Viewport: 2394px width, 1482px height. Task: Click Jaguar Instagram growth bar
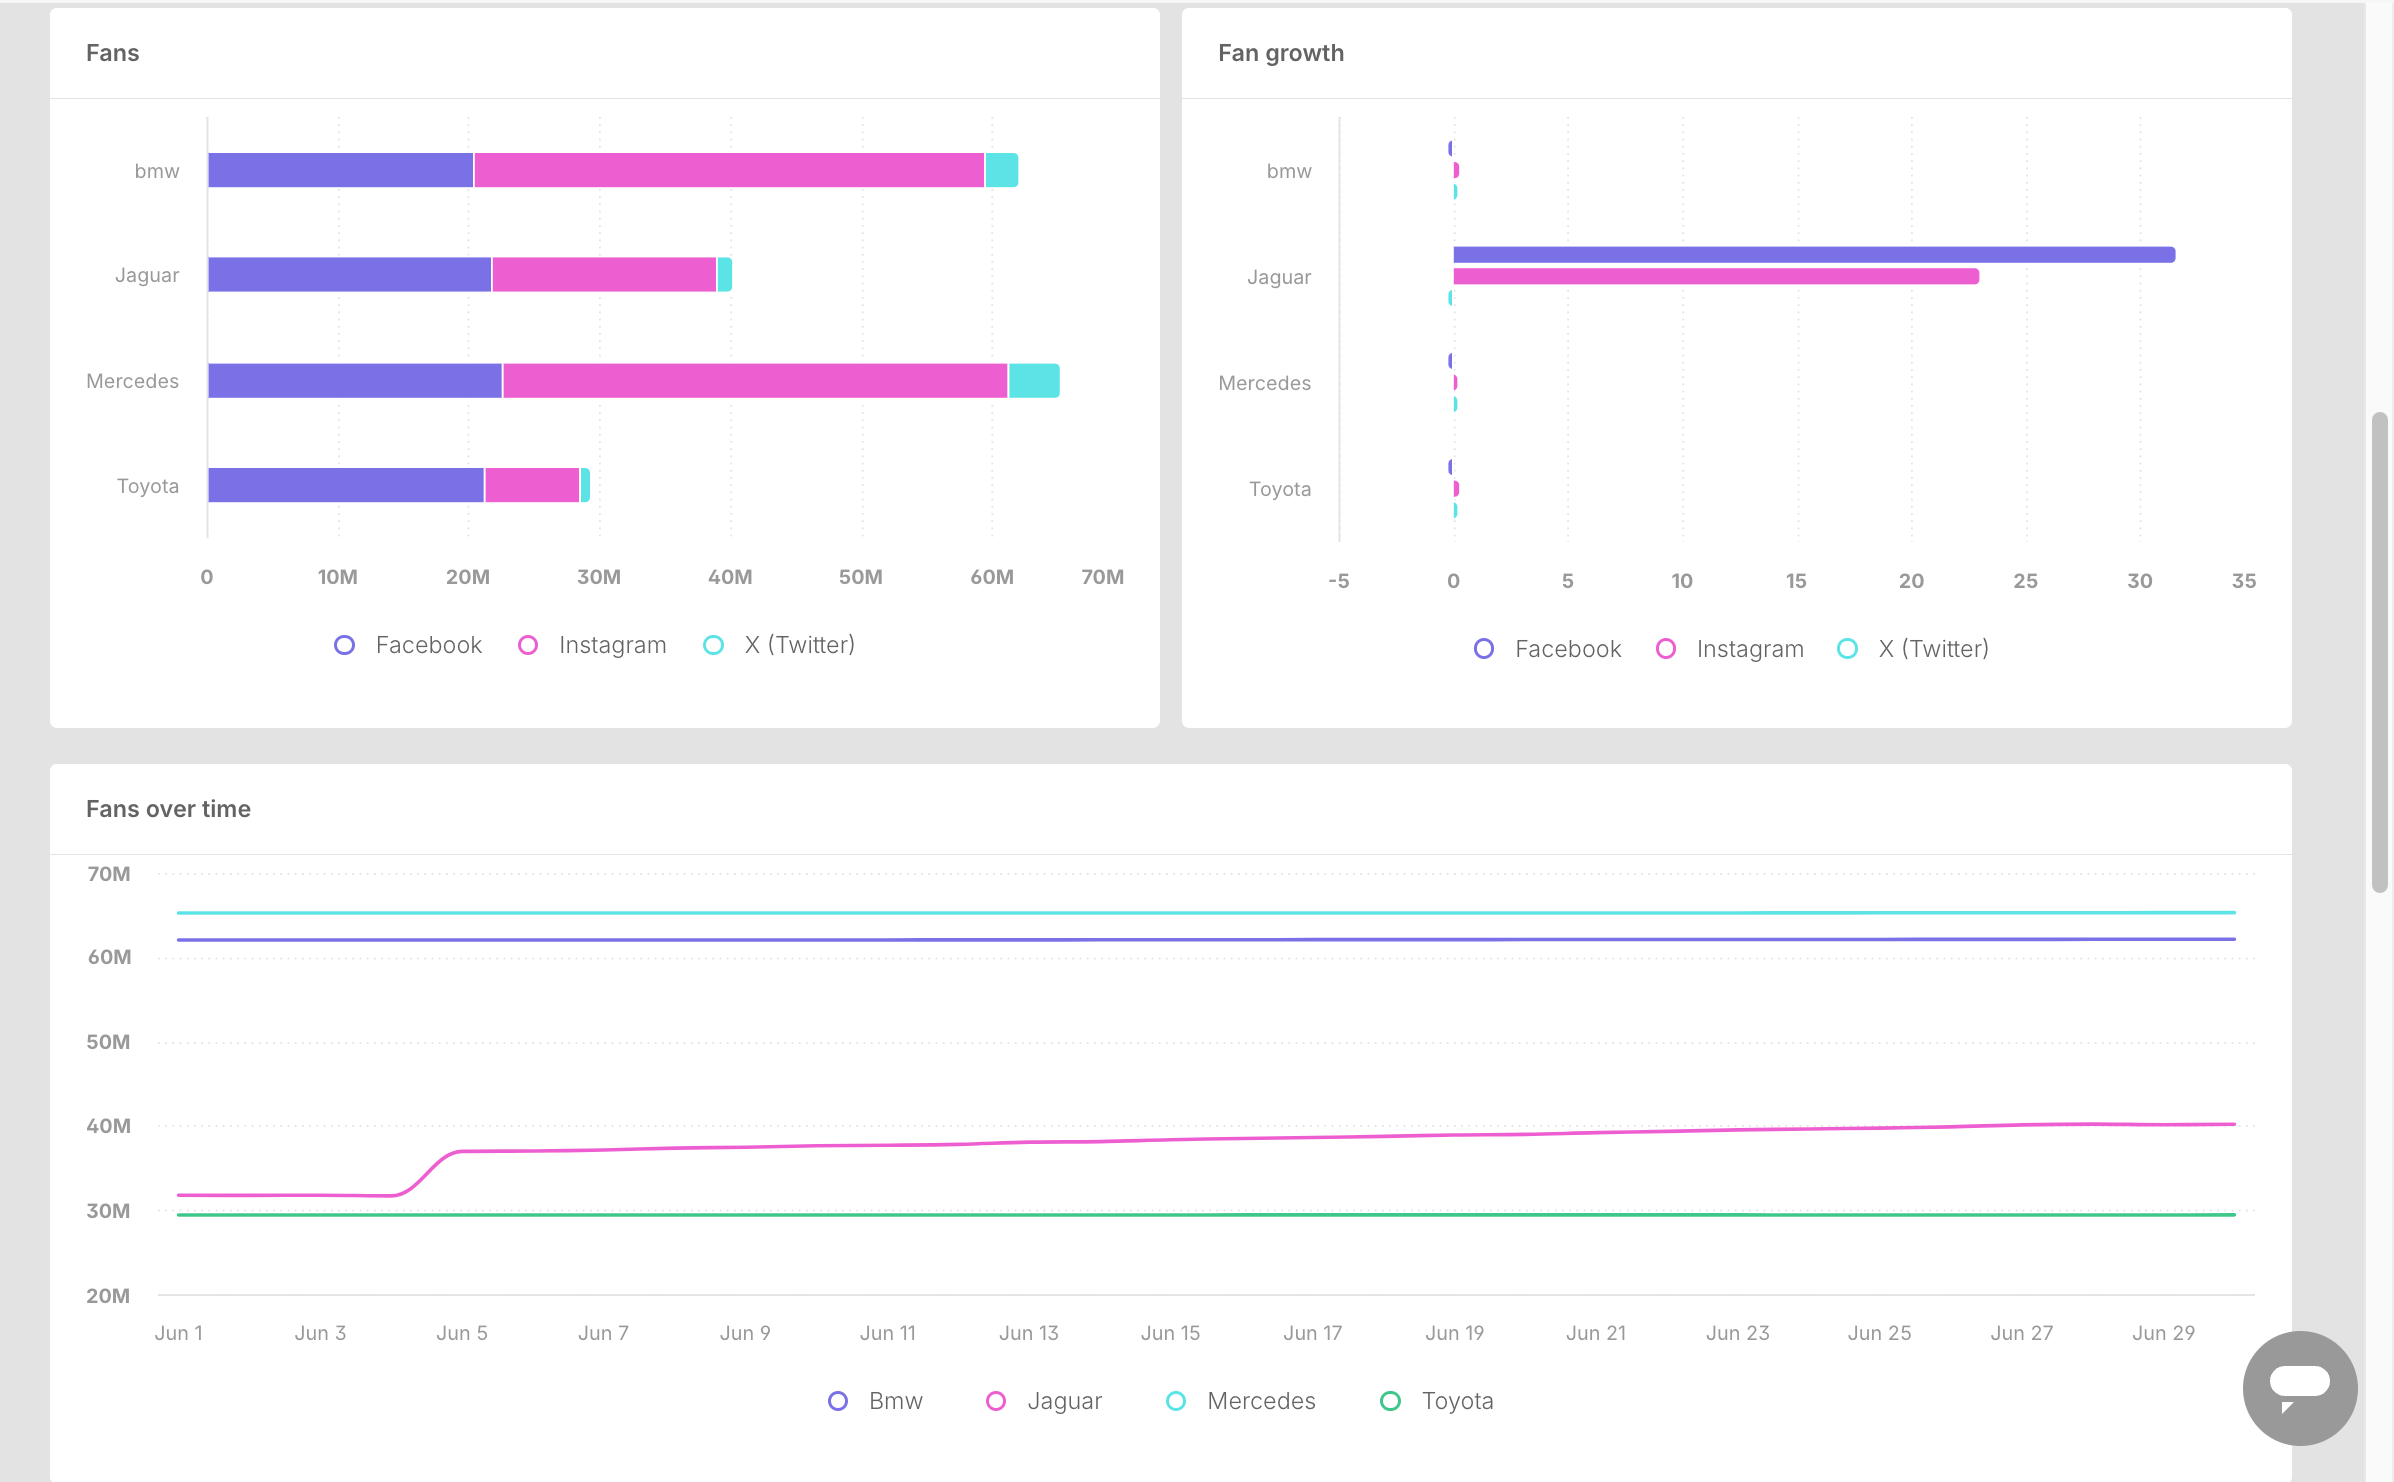click(x=1716, y=276)
